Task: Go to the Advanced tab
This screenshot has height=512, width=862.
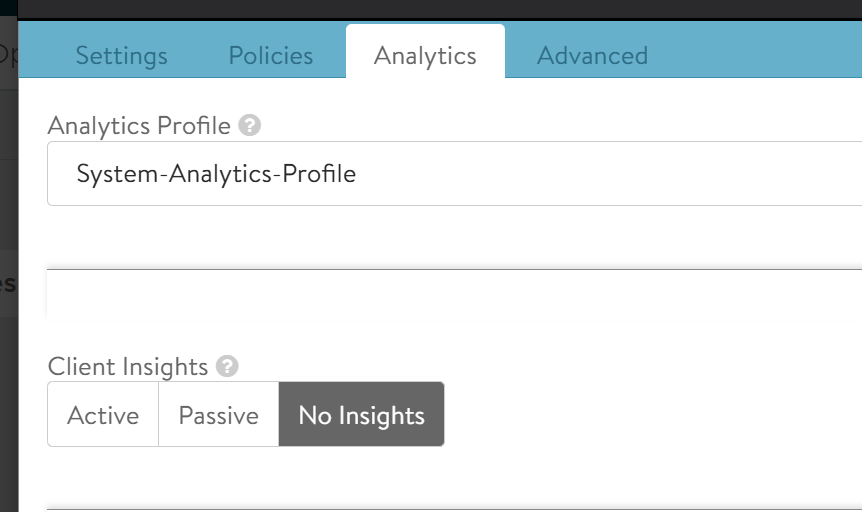Action: [x=592, y=55]
